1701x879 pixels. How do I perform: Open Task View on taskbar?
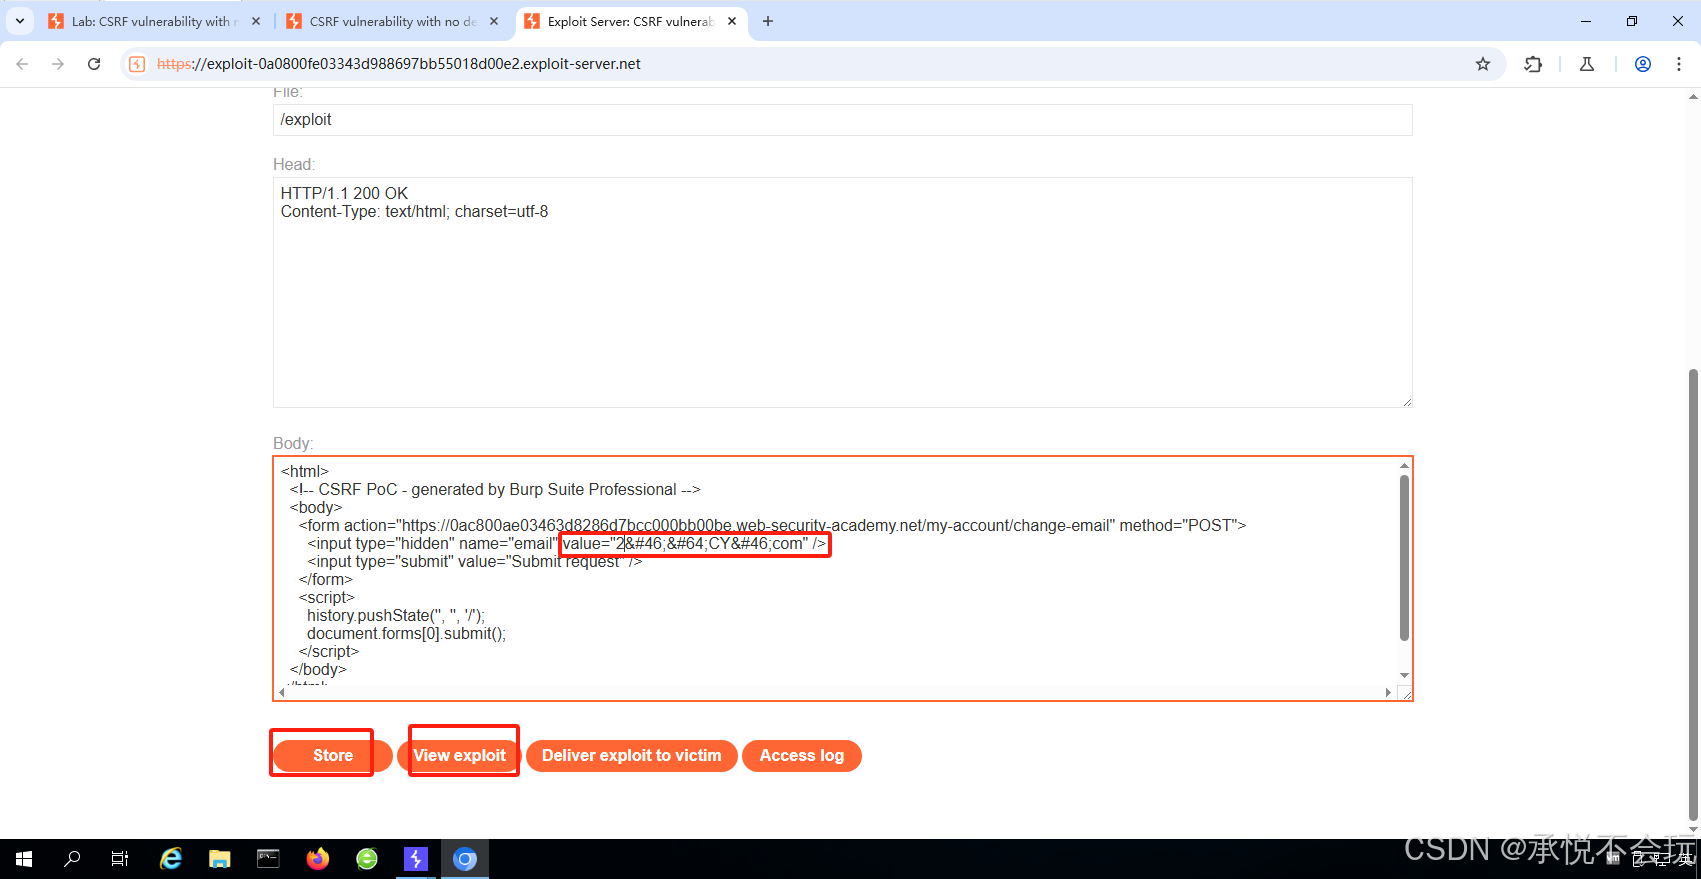click(x=120, y=859)
